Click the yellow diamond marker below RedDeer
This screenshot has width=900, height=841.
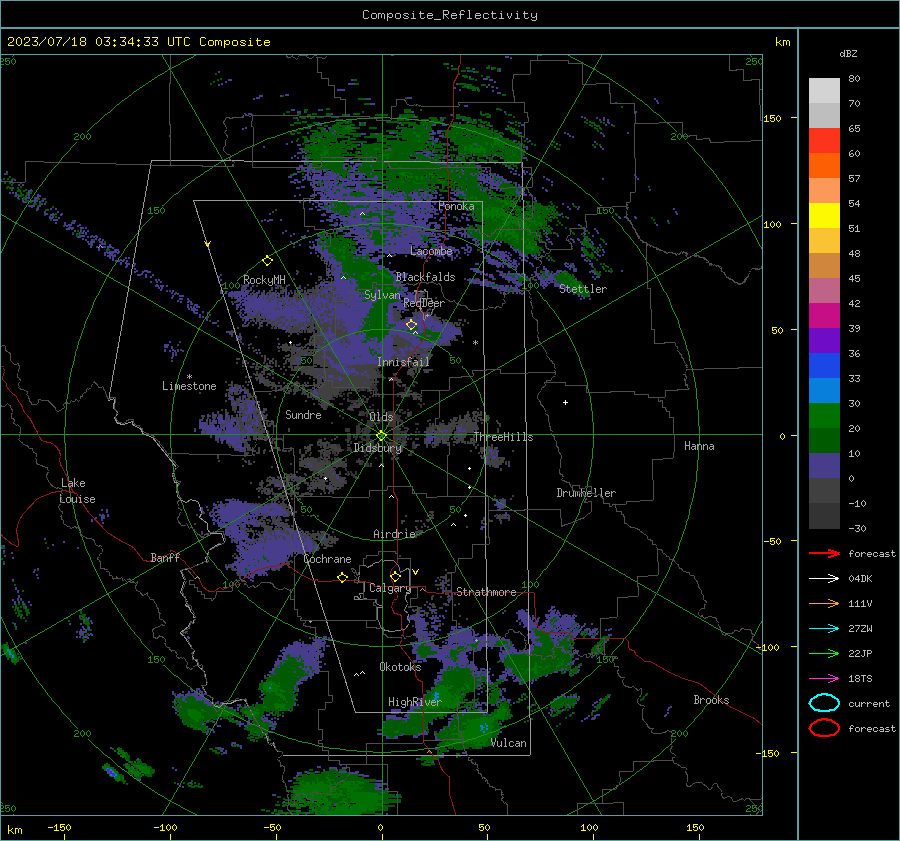412,325
